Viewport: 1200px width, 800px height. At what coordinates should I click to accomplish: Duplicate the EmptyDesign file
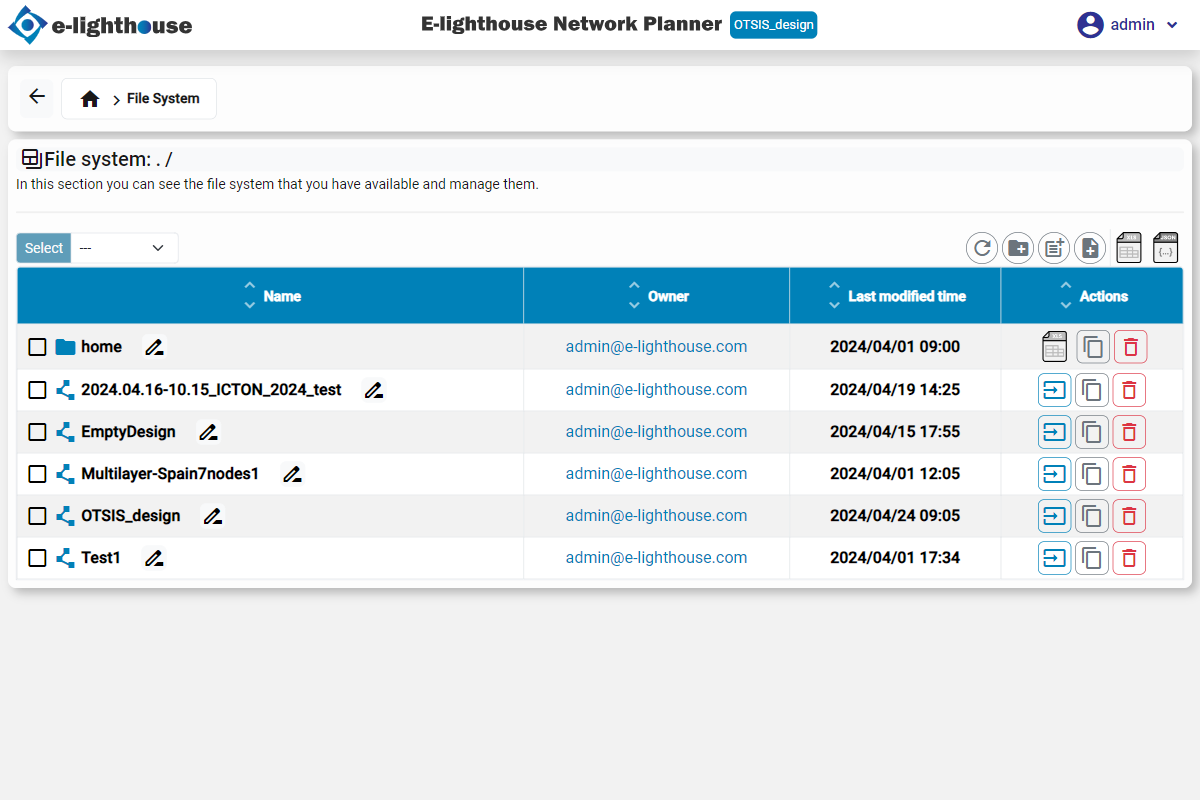[1091, 431]
